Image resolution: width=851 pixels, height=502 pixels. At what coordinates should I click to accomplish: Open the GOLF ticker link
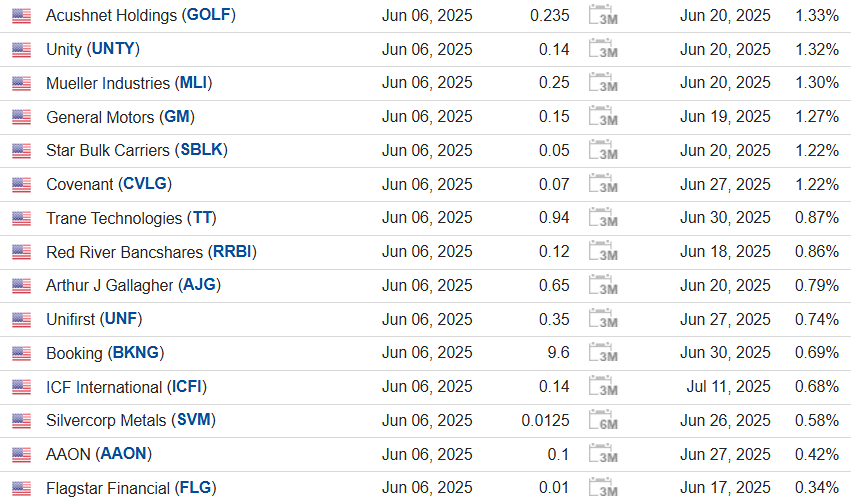[x=211, y=16]
